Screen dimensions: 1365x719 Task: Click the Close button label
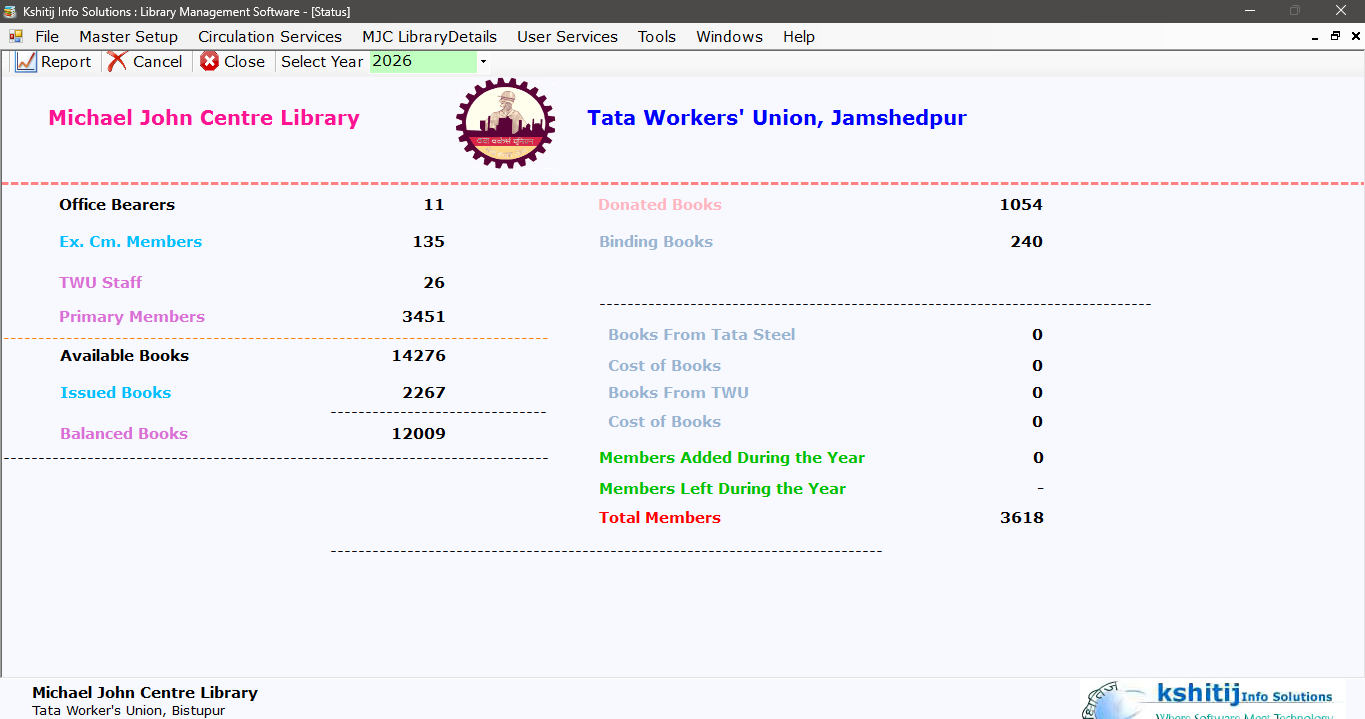245,62
